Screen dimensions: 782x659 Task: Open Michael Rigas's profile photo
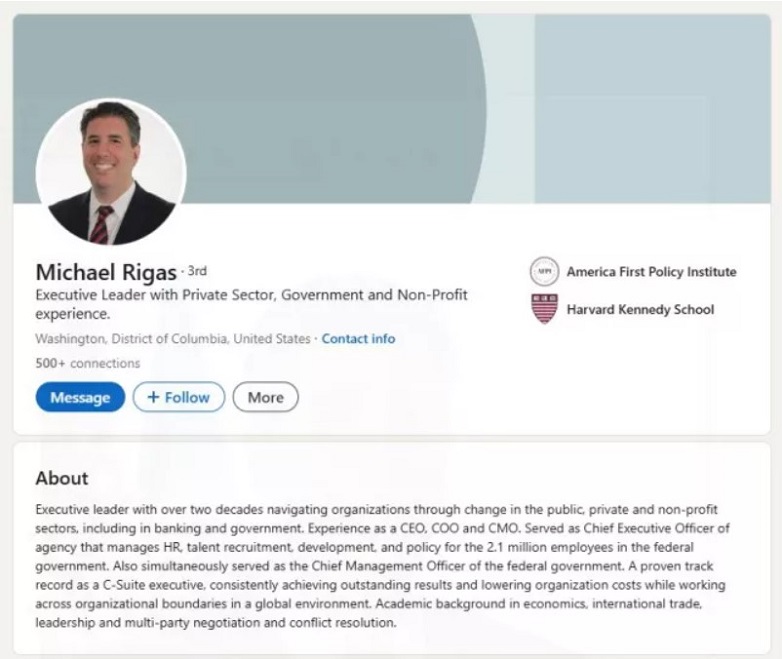111,171
